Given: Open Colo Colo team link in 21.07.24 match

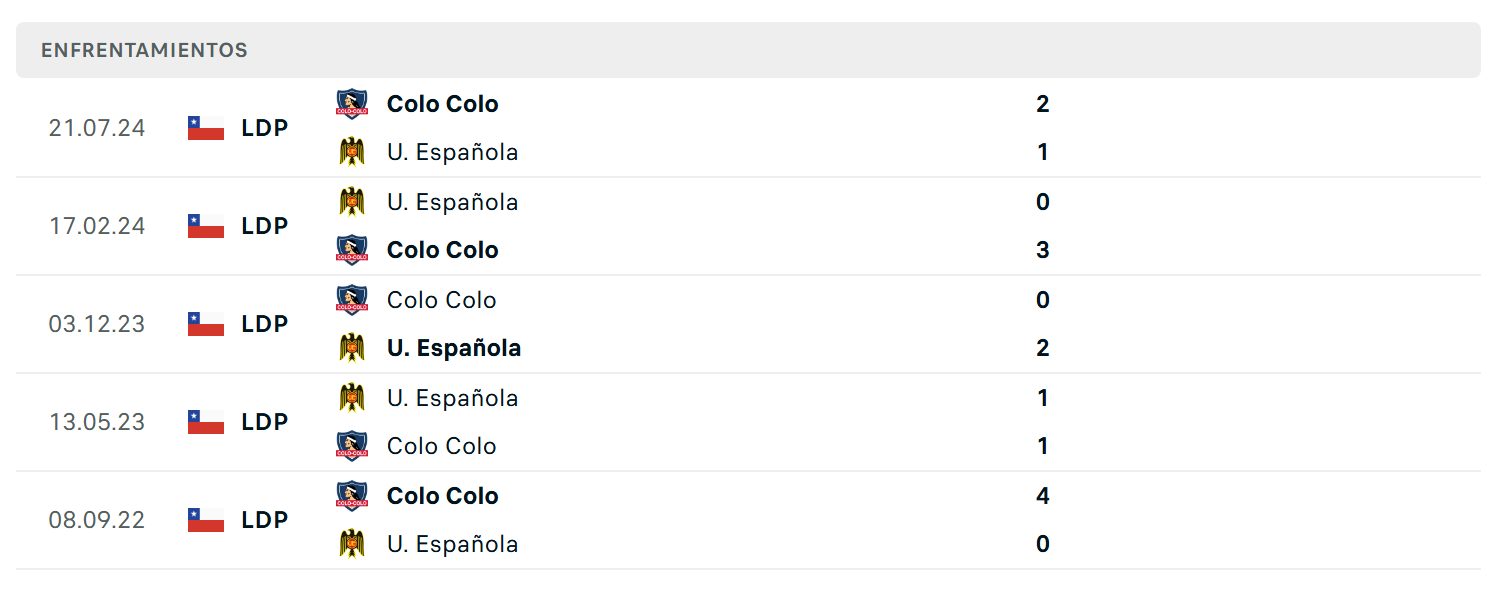Looking at the screenshot, I should click(442, 104).
